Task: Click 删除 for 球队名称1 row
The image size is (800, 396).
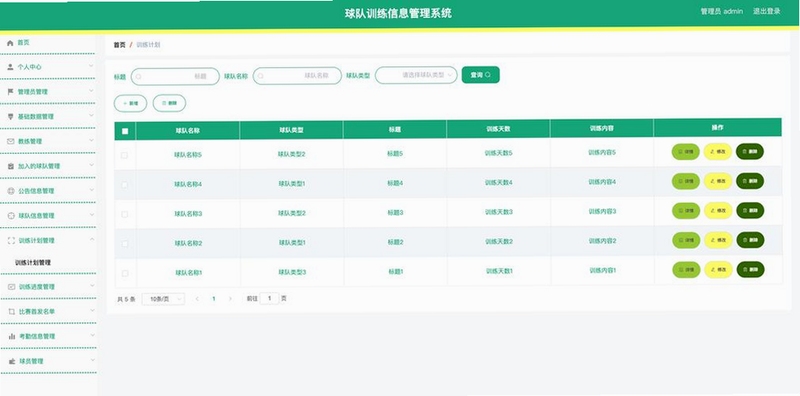Action: 751,270
